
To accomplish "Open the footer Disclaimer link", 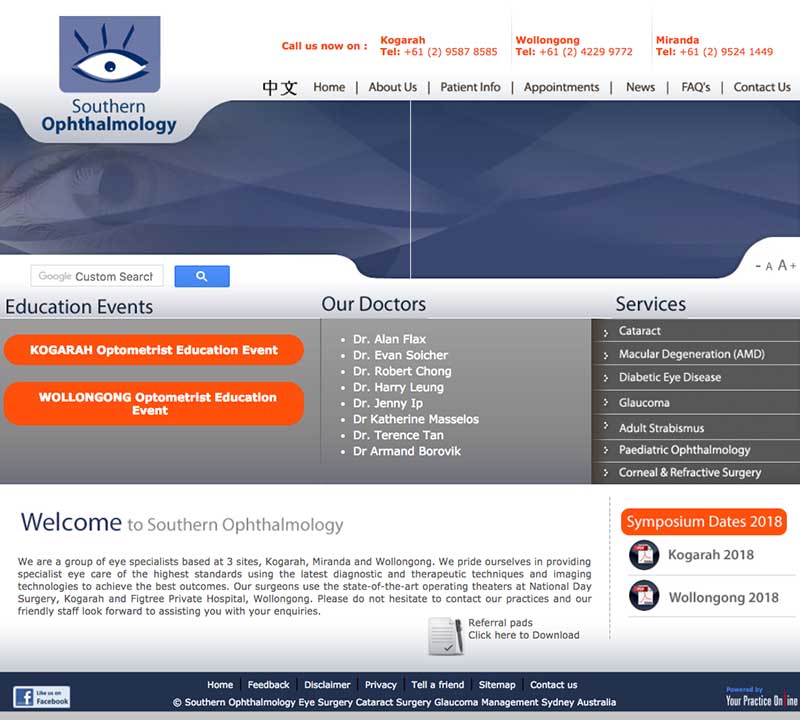I will [327, 685].
